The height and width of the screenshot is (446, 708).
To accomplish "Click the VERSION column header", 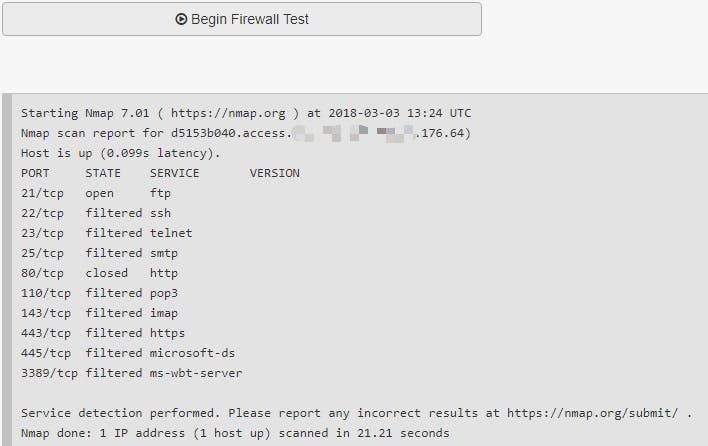I will (274, 173).
